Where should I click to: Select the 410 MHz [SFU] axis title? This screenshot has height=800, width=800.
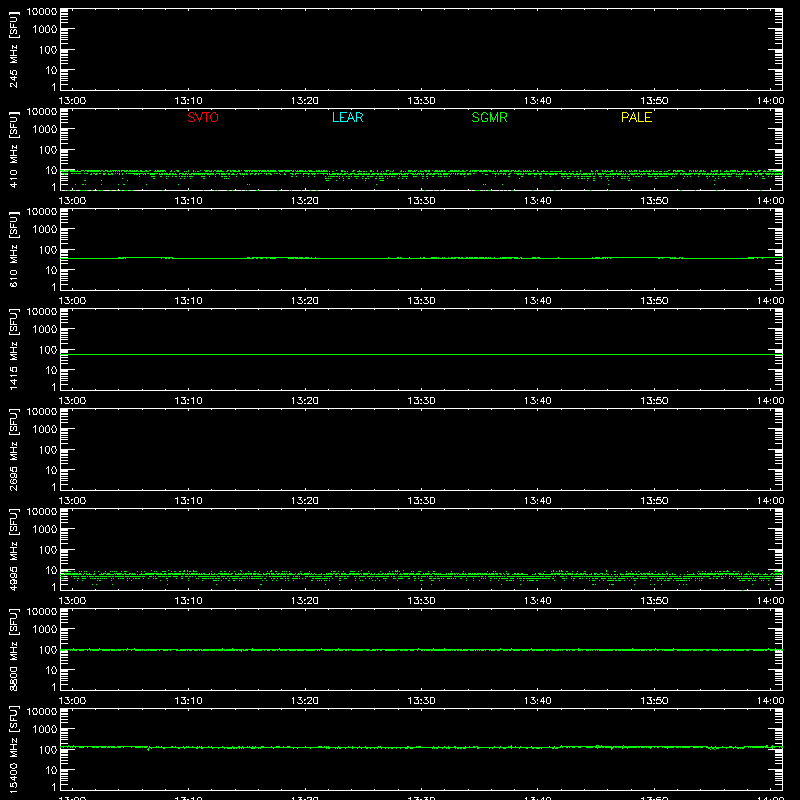(x=13, y=150)
